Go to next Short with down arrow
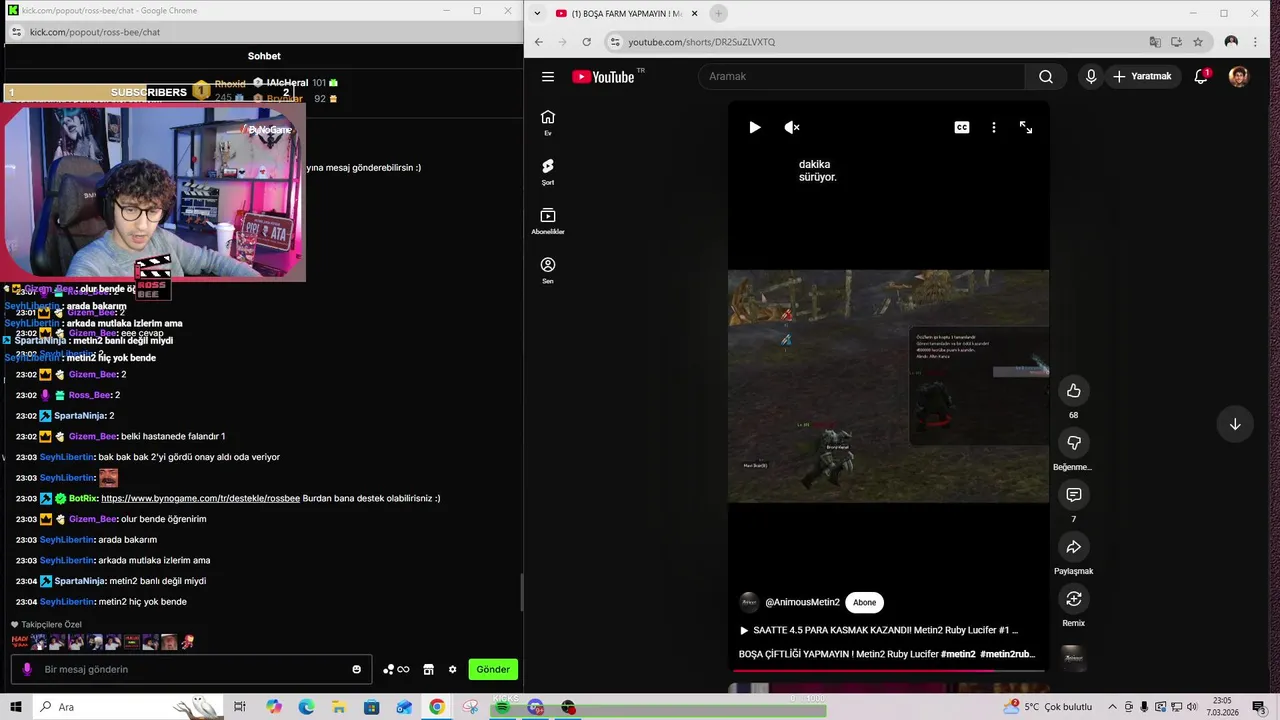 [x=1235, y=424]
